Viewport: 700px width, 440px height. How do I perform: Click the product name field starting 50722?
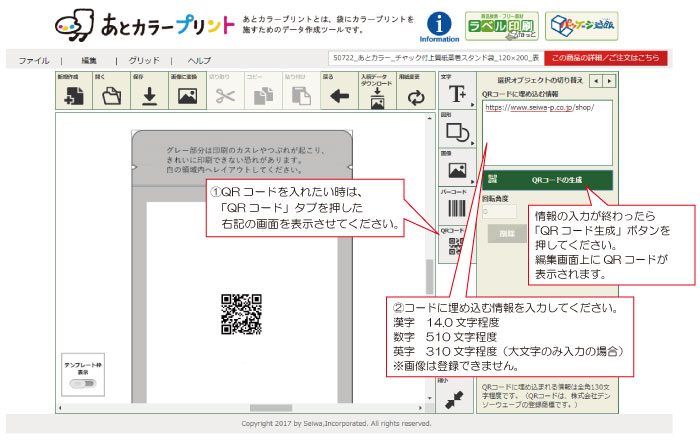point(436,58)
